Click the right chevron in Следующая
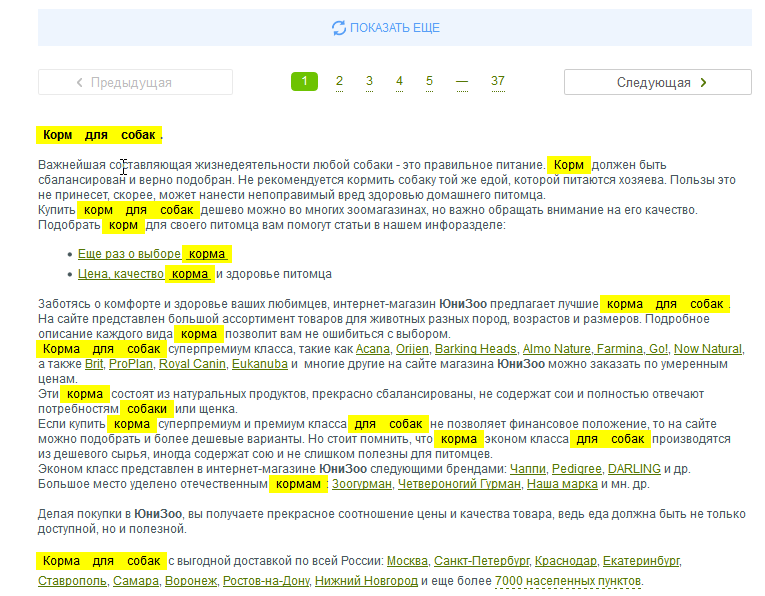 point(703,82)
